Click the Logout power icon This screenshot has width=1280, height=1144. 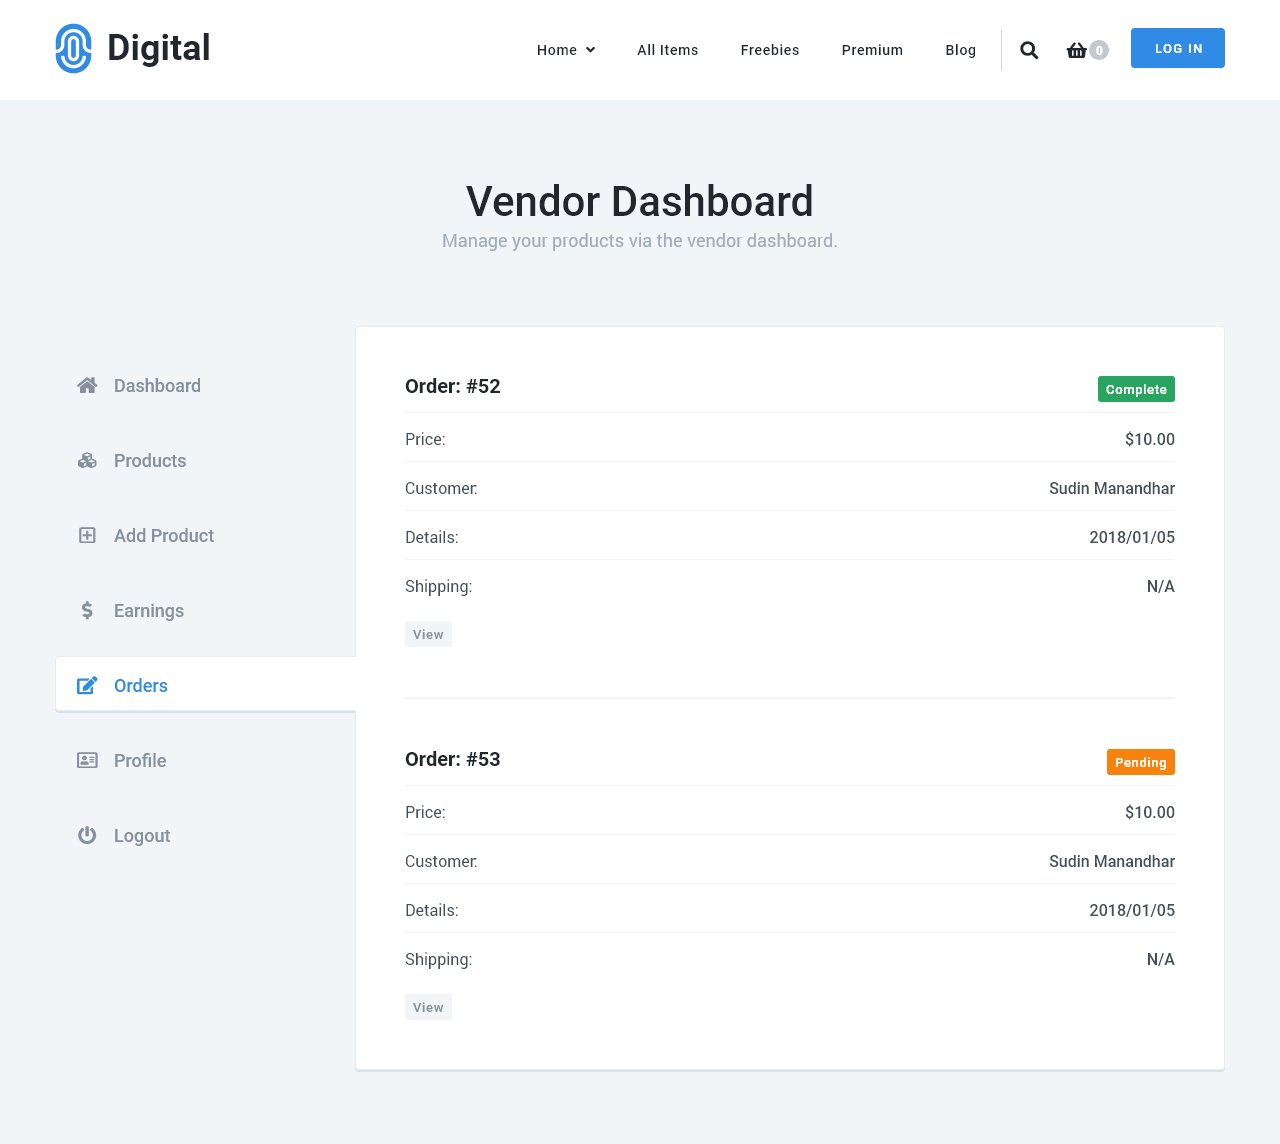(x=87, y=836)
